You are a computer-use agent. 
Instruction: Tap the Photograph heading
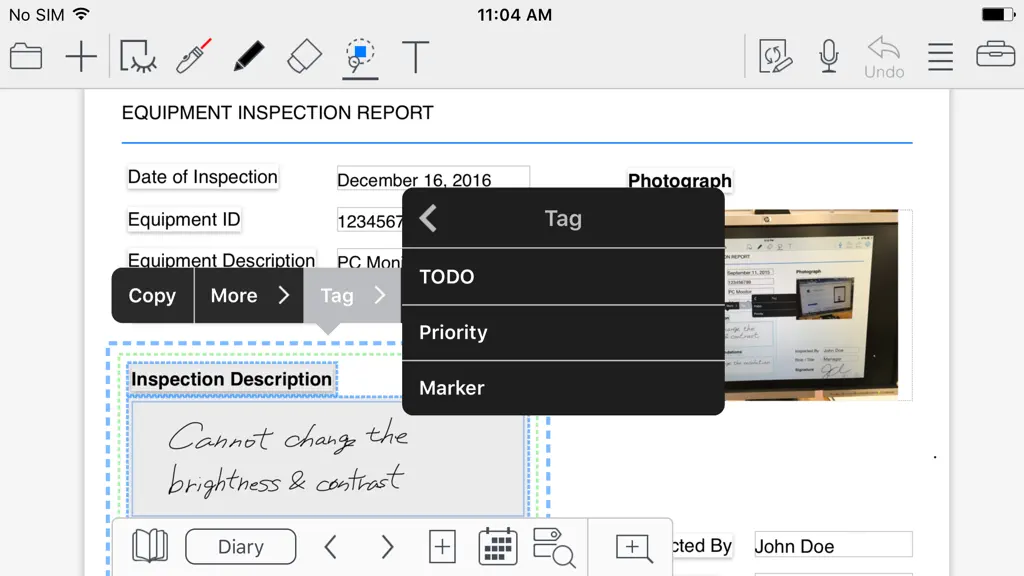coord(680,180)
